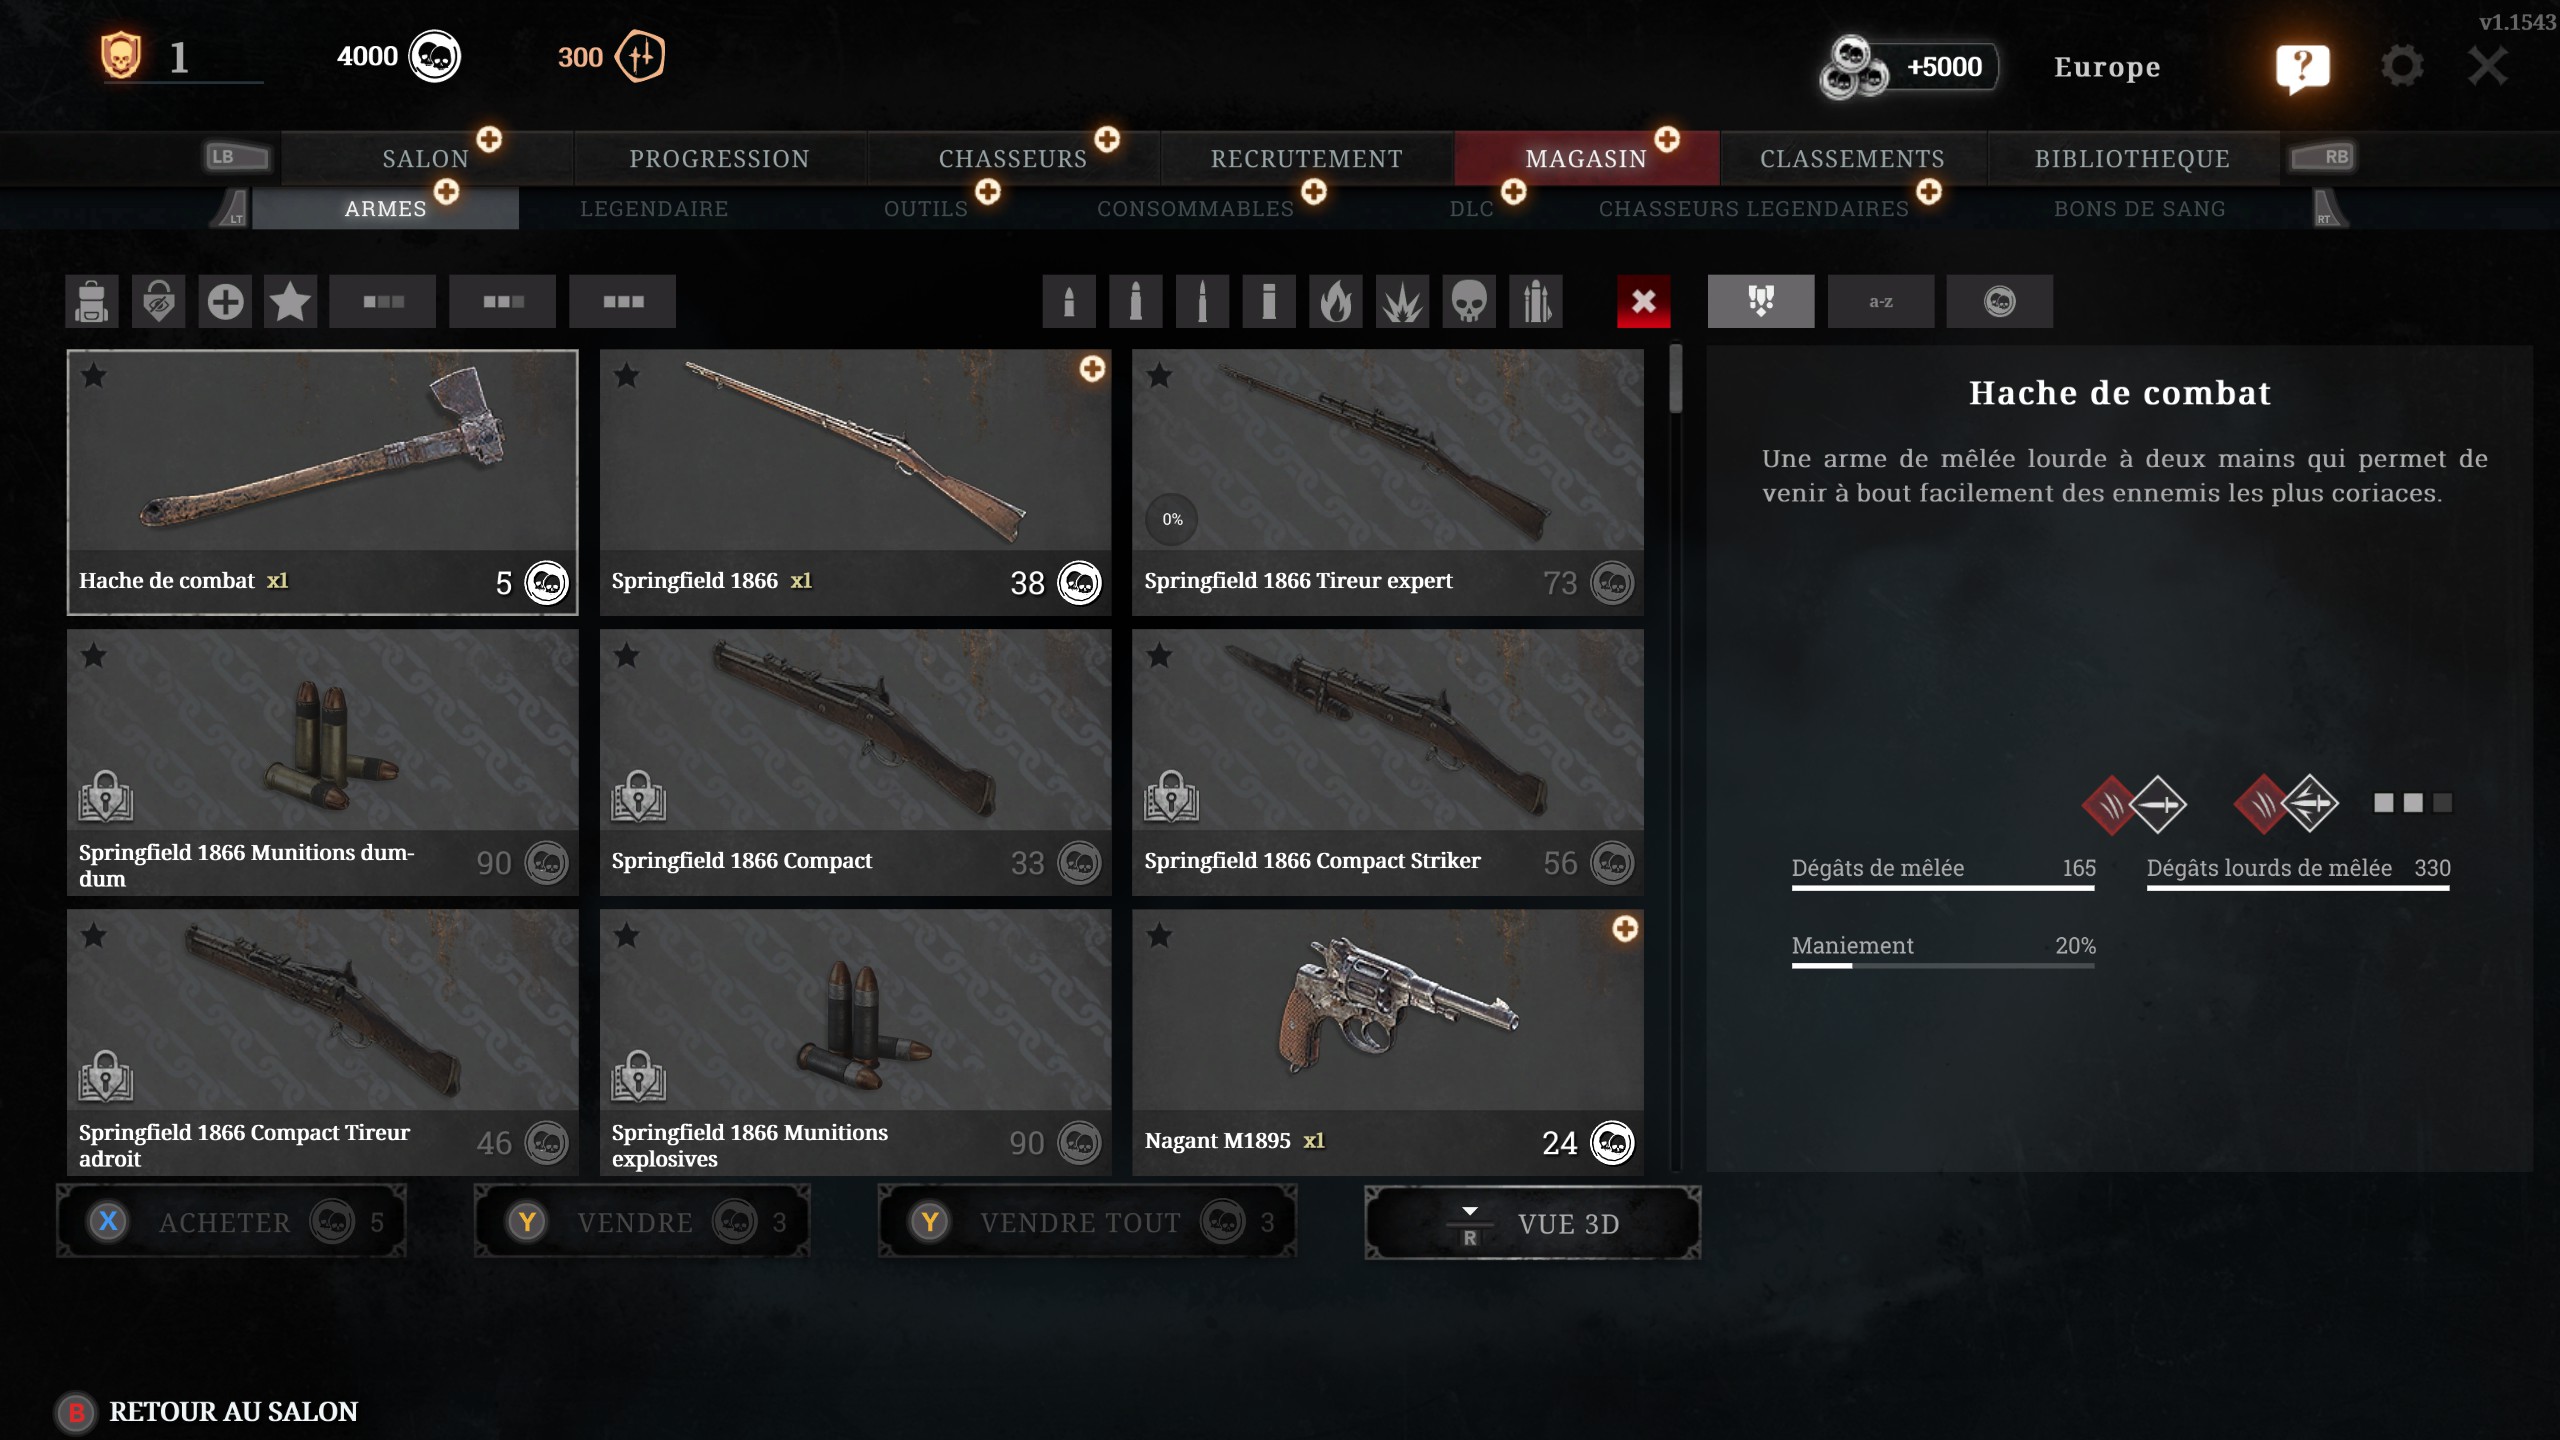Select the Springfield 1866 Compact Striker thumbnail
This screenshot has width=2560, height=1440.
click(x=1388, y=762)
